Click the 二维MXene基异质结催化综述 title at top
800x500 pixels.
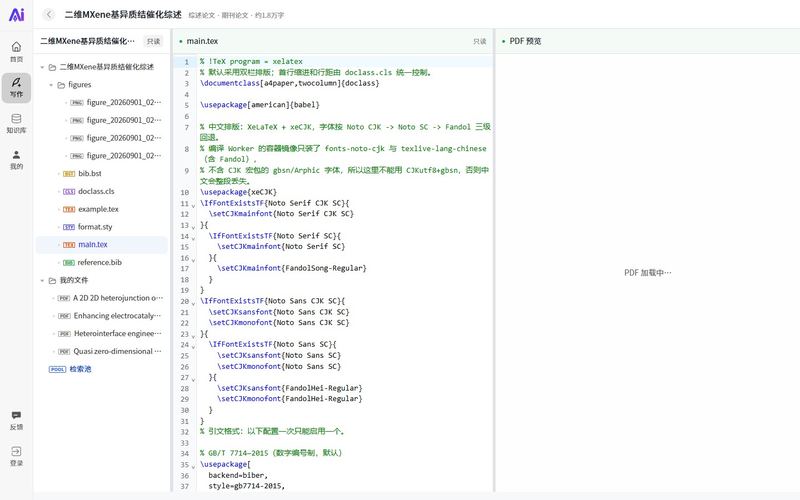tap(123, 15)
